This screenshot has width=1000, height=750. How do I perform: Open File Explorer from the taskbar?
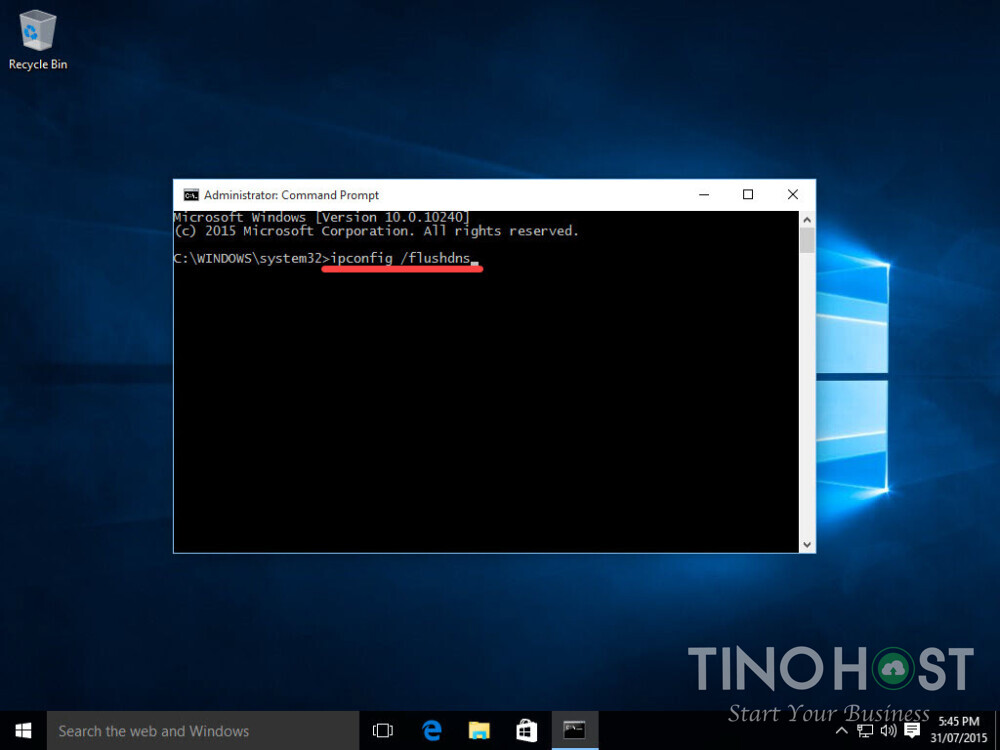(479, 731)
